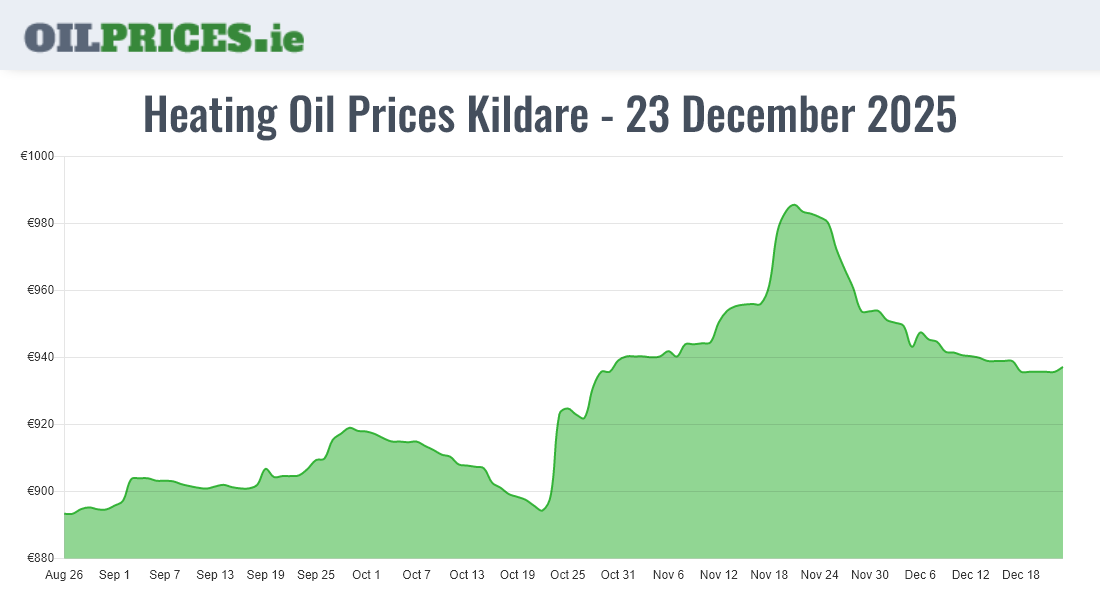Select the Oct 31 axis label
The width and height of the screenshot is (1100, 600).
(x=618, y=575)
